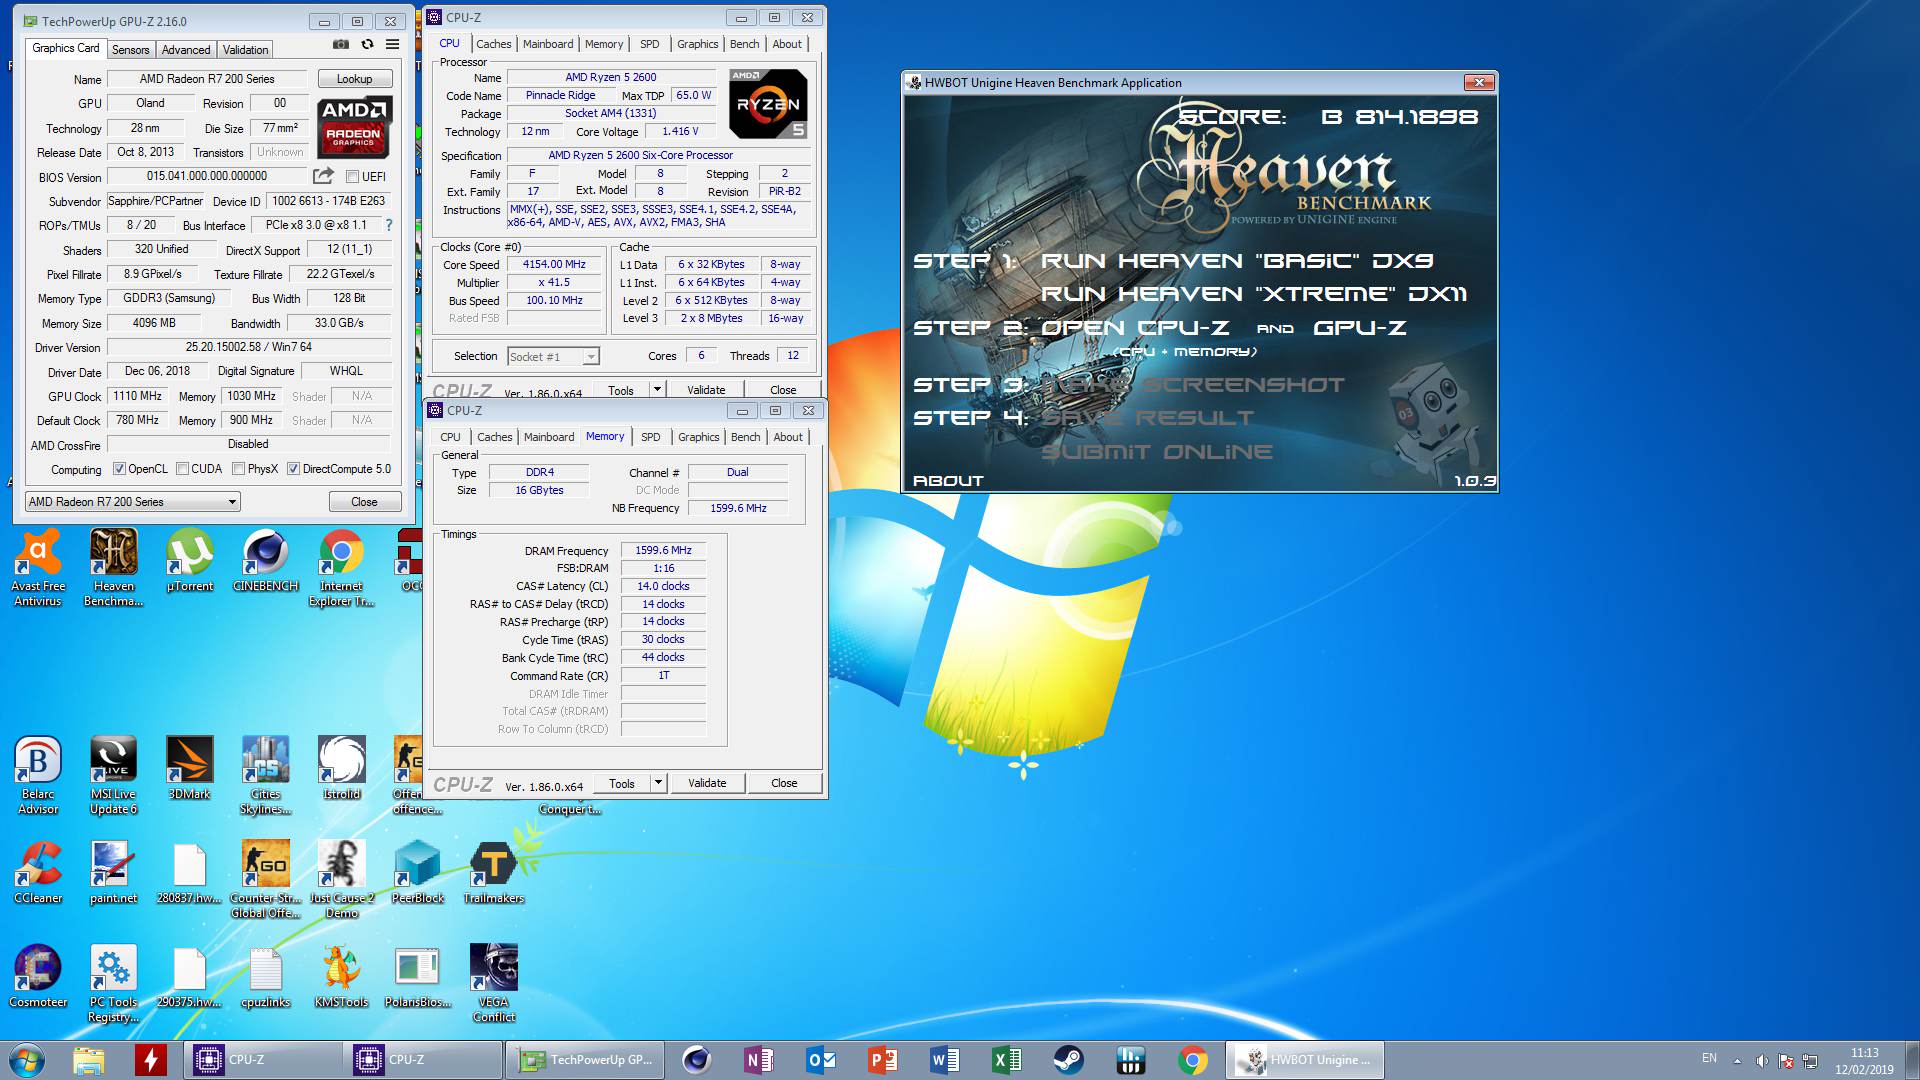The width and height of the screenshot is (1920, 1080).
Task: Open PolarisBios desktop icon
Action: (418, 976)
